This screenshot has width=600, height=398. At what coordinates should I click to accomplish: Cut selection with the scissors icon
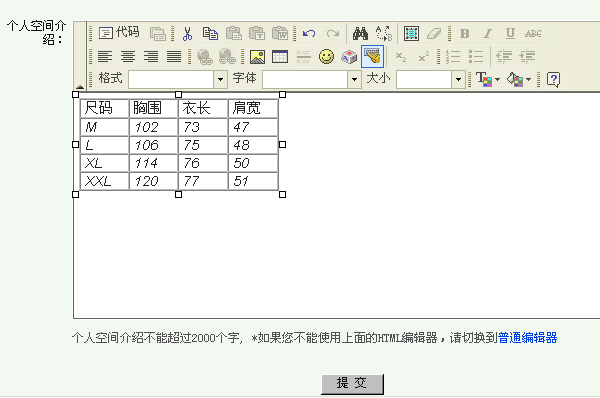point(187,34)
